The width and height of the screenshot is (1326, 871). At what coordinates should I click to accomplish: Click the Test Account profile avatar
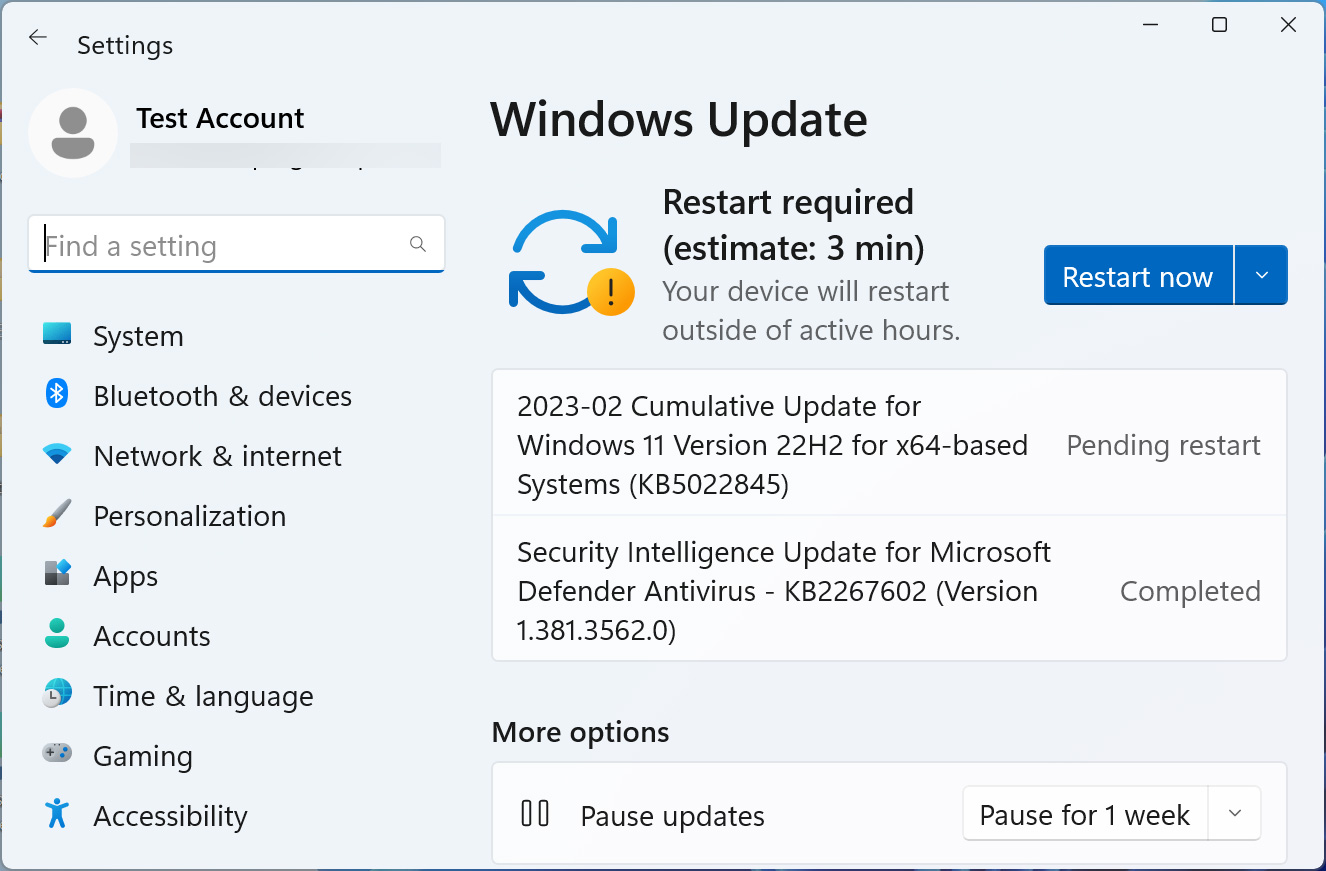(x=73, y=133)
